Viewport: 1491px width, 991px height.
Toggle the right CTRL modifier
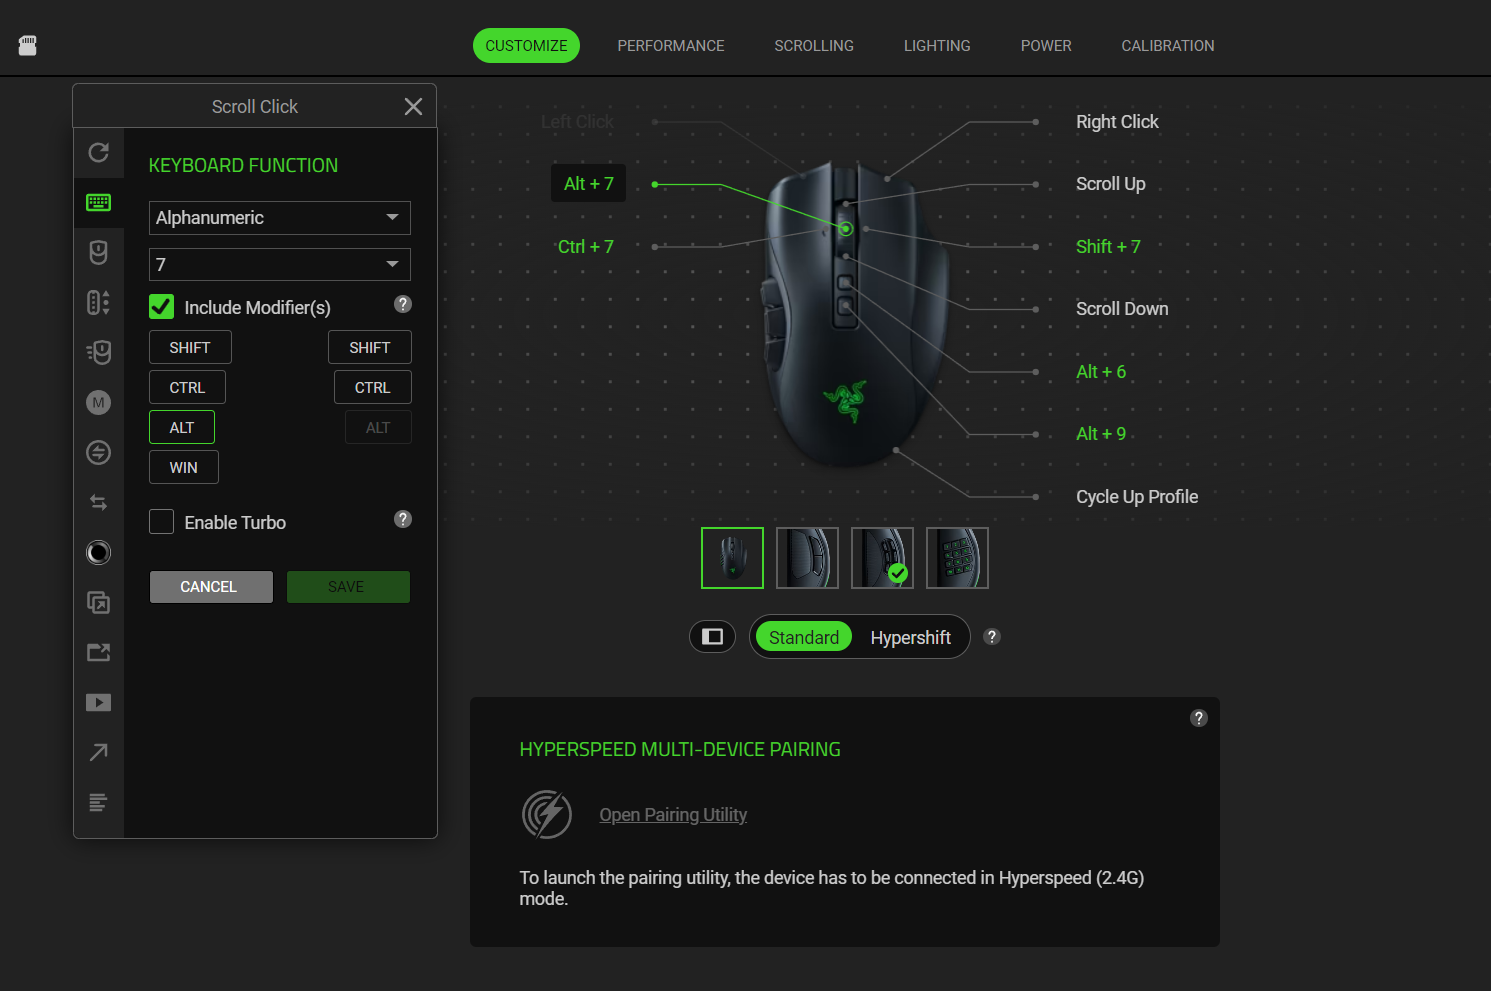[373, 387]
